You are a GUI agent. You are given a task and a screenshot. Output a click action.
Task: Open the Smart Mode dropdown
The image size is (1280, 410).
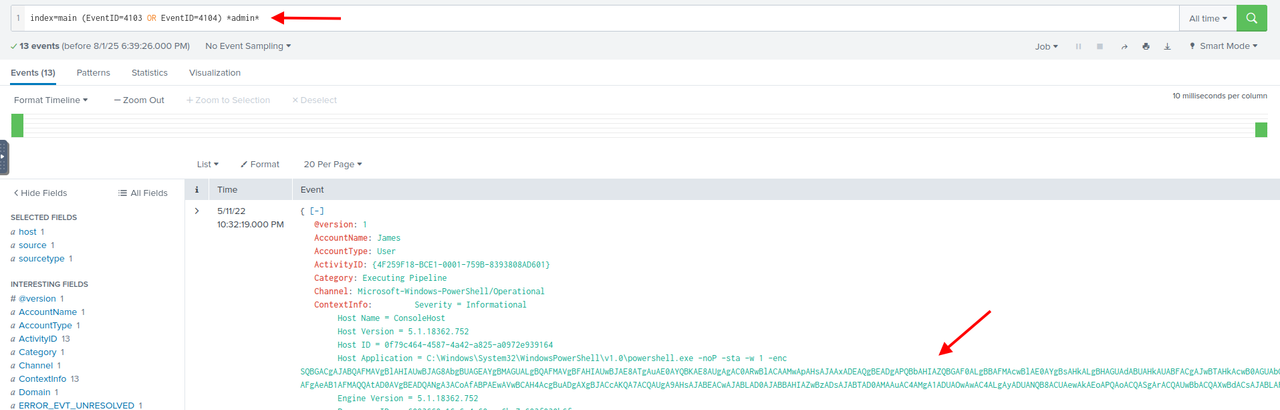1225,46
